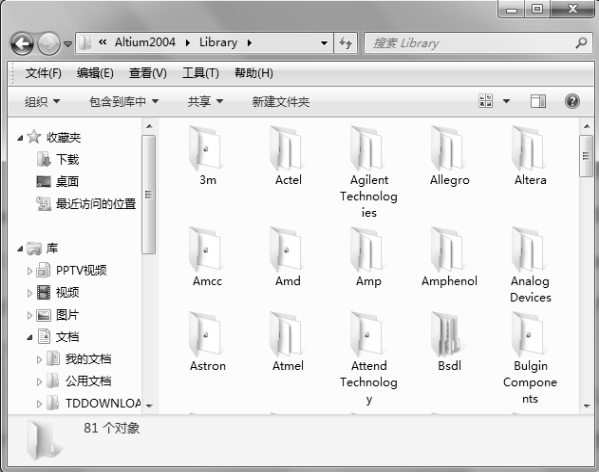599x472 pixels.
Task: Click the refresh button beside address bar
Action: pos(346,43)
